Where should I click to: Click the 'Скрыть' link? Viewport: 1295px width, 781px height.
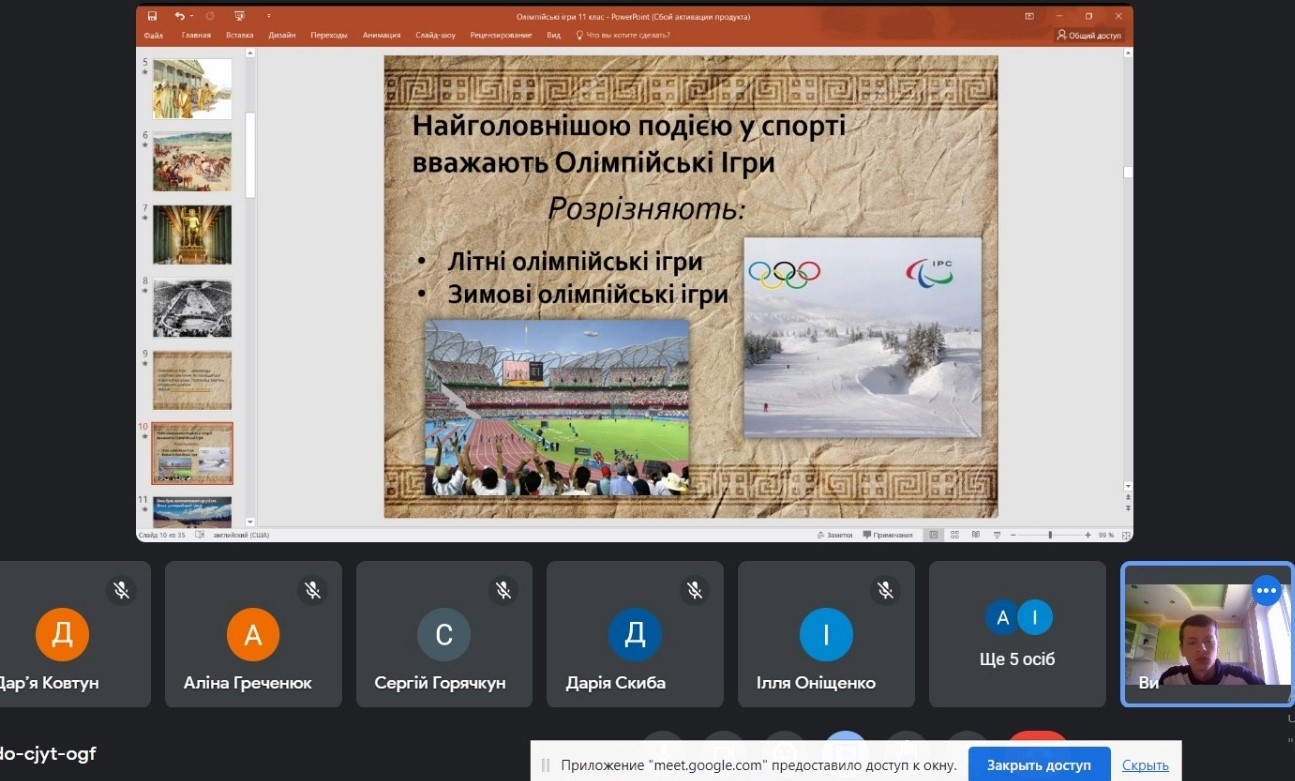coord(1145,765)
